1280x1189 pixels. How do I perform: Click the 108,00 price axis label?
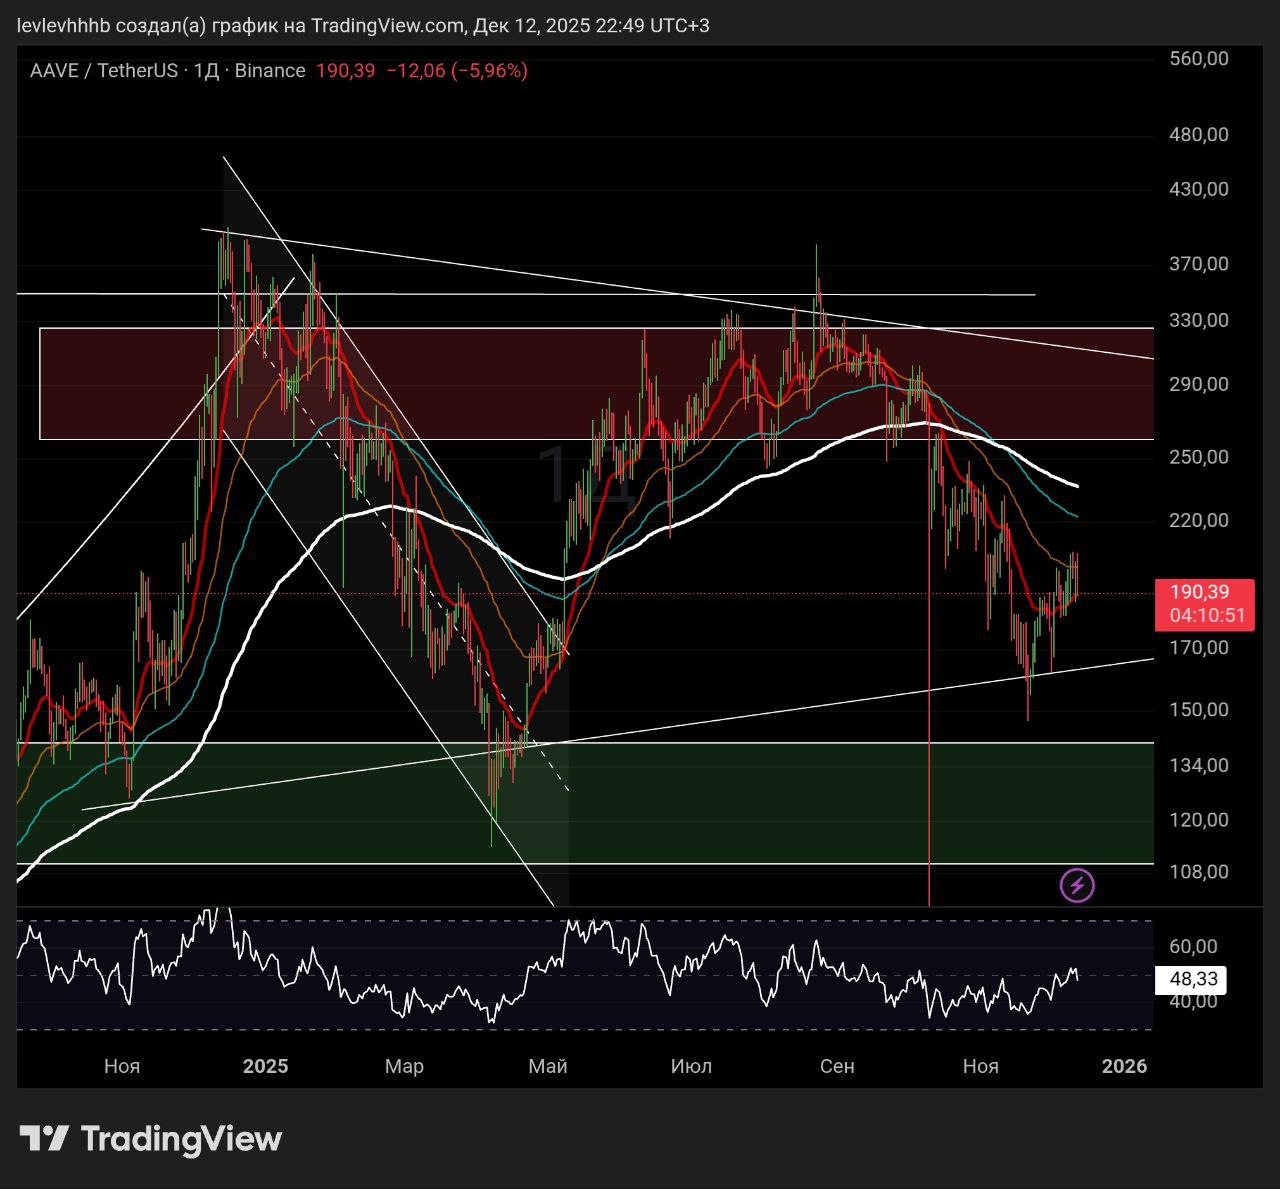click(x=1199, y=872)
